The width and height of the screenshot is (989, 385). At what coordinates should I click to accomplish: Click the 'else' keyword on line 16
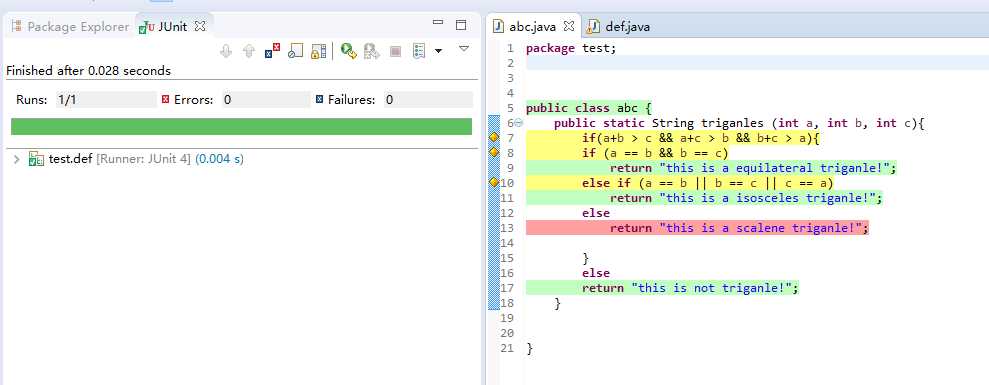coord(596,273)
